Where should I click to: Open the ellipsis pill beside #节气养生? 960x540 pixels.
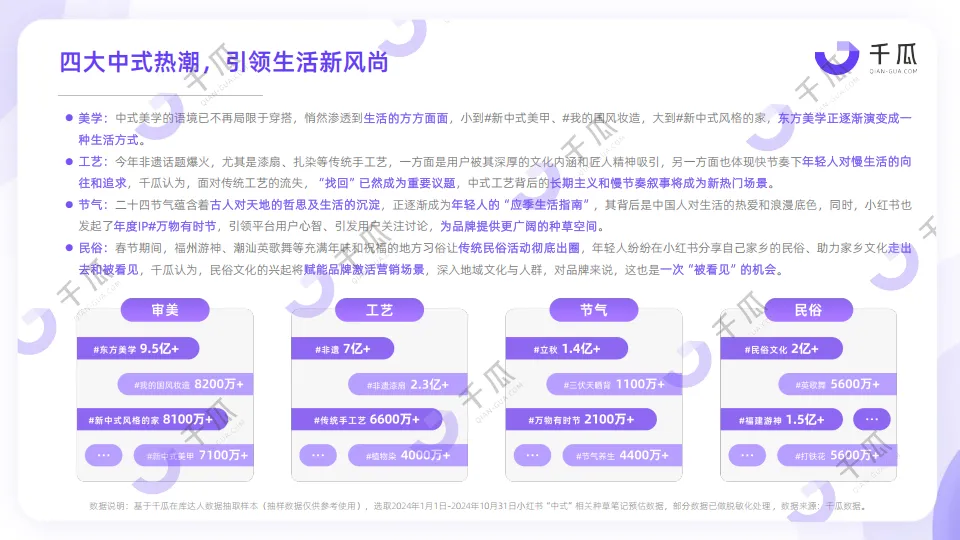(532, 455)
